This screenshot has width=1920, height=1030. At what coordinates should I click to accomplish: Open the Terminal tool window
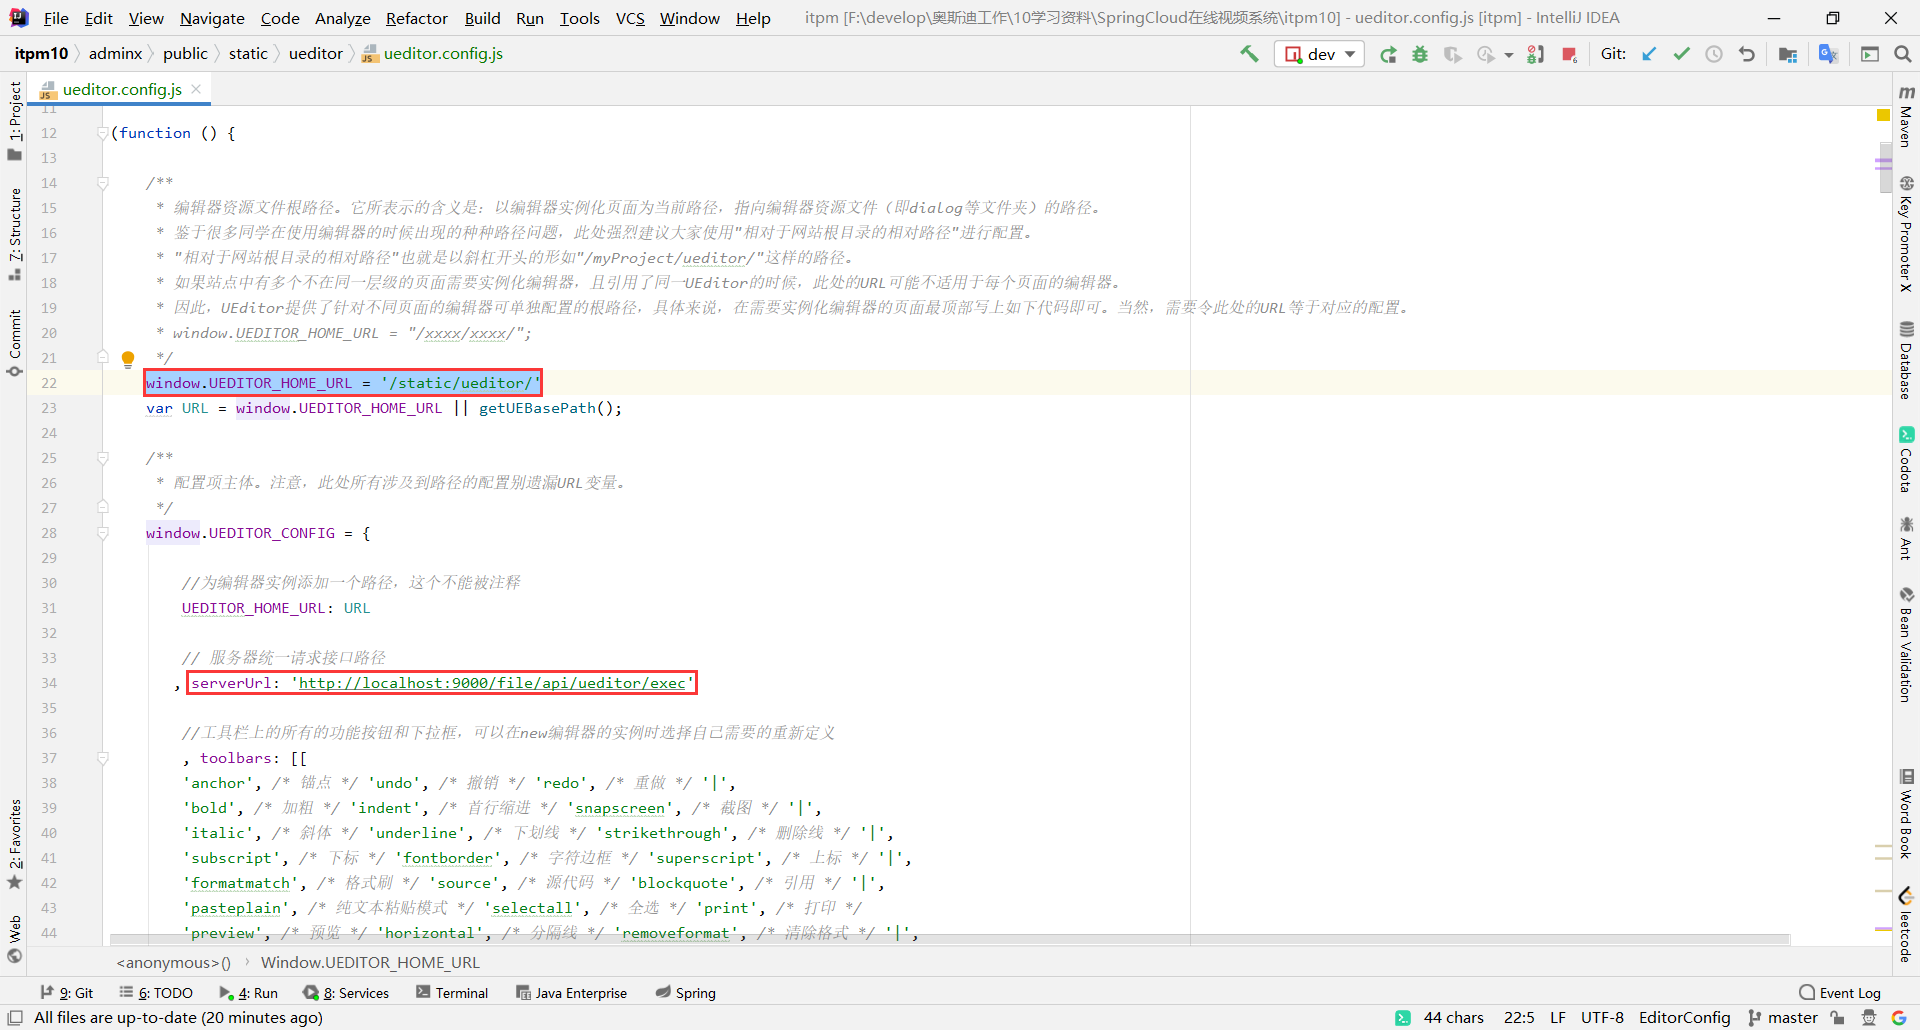(452, 993)
